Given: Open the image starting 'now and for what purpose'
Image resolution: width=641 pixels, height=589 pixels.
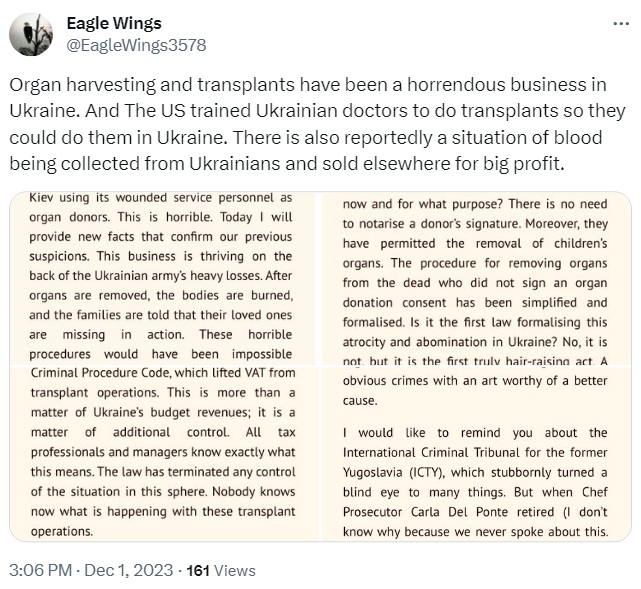Looking at the screenshot, I should [477, 278].
